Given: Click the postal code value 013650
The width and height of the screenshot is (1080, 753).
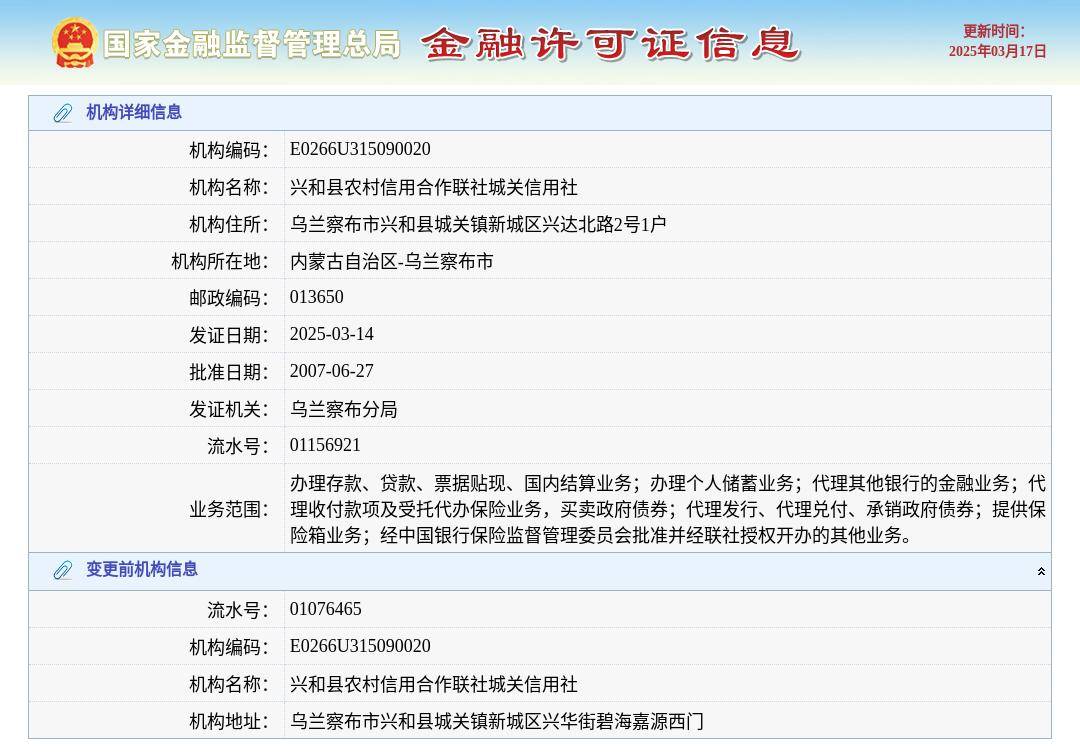Looking at the screenshot, I should (317, 298).
